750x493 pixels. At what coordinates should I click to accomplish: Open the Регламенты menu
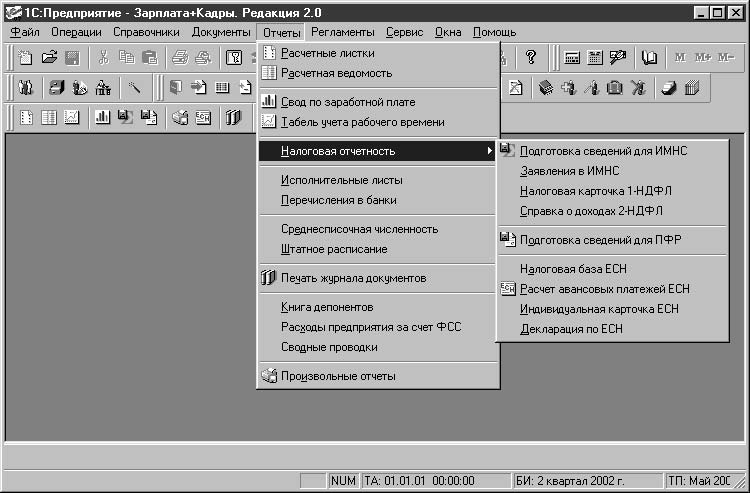[x=343, y=32]
